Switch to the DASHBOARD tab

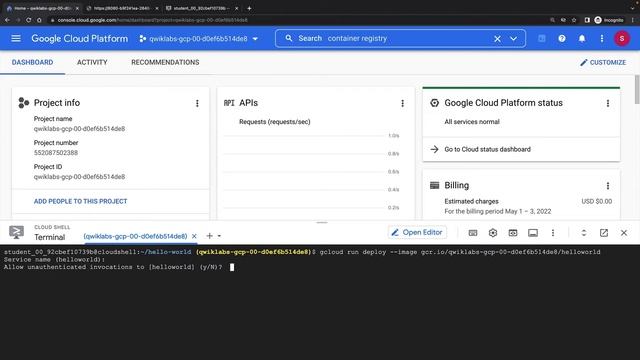tap(32, 62)
